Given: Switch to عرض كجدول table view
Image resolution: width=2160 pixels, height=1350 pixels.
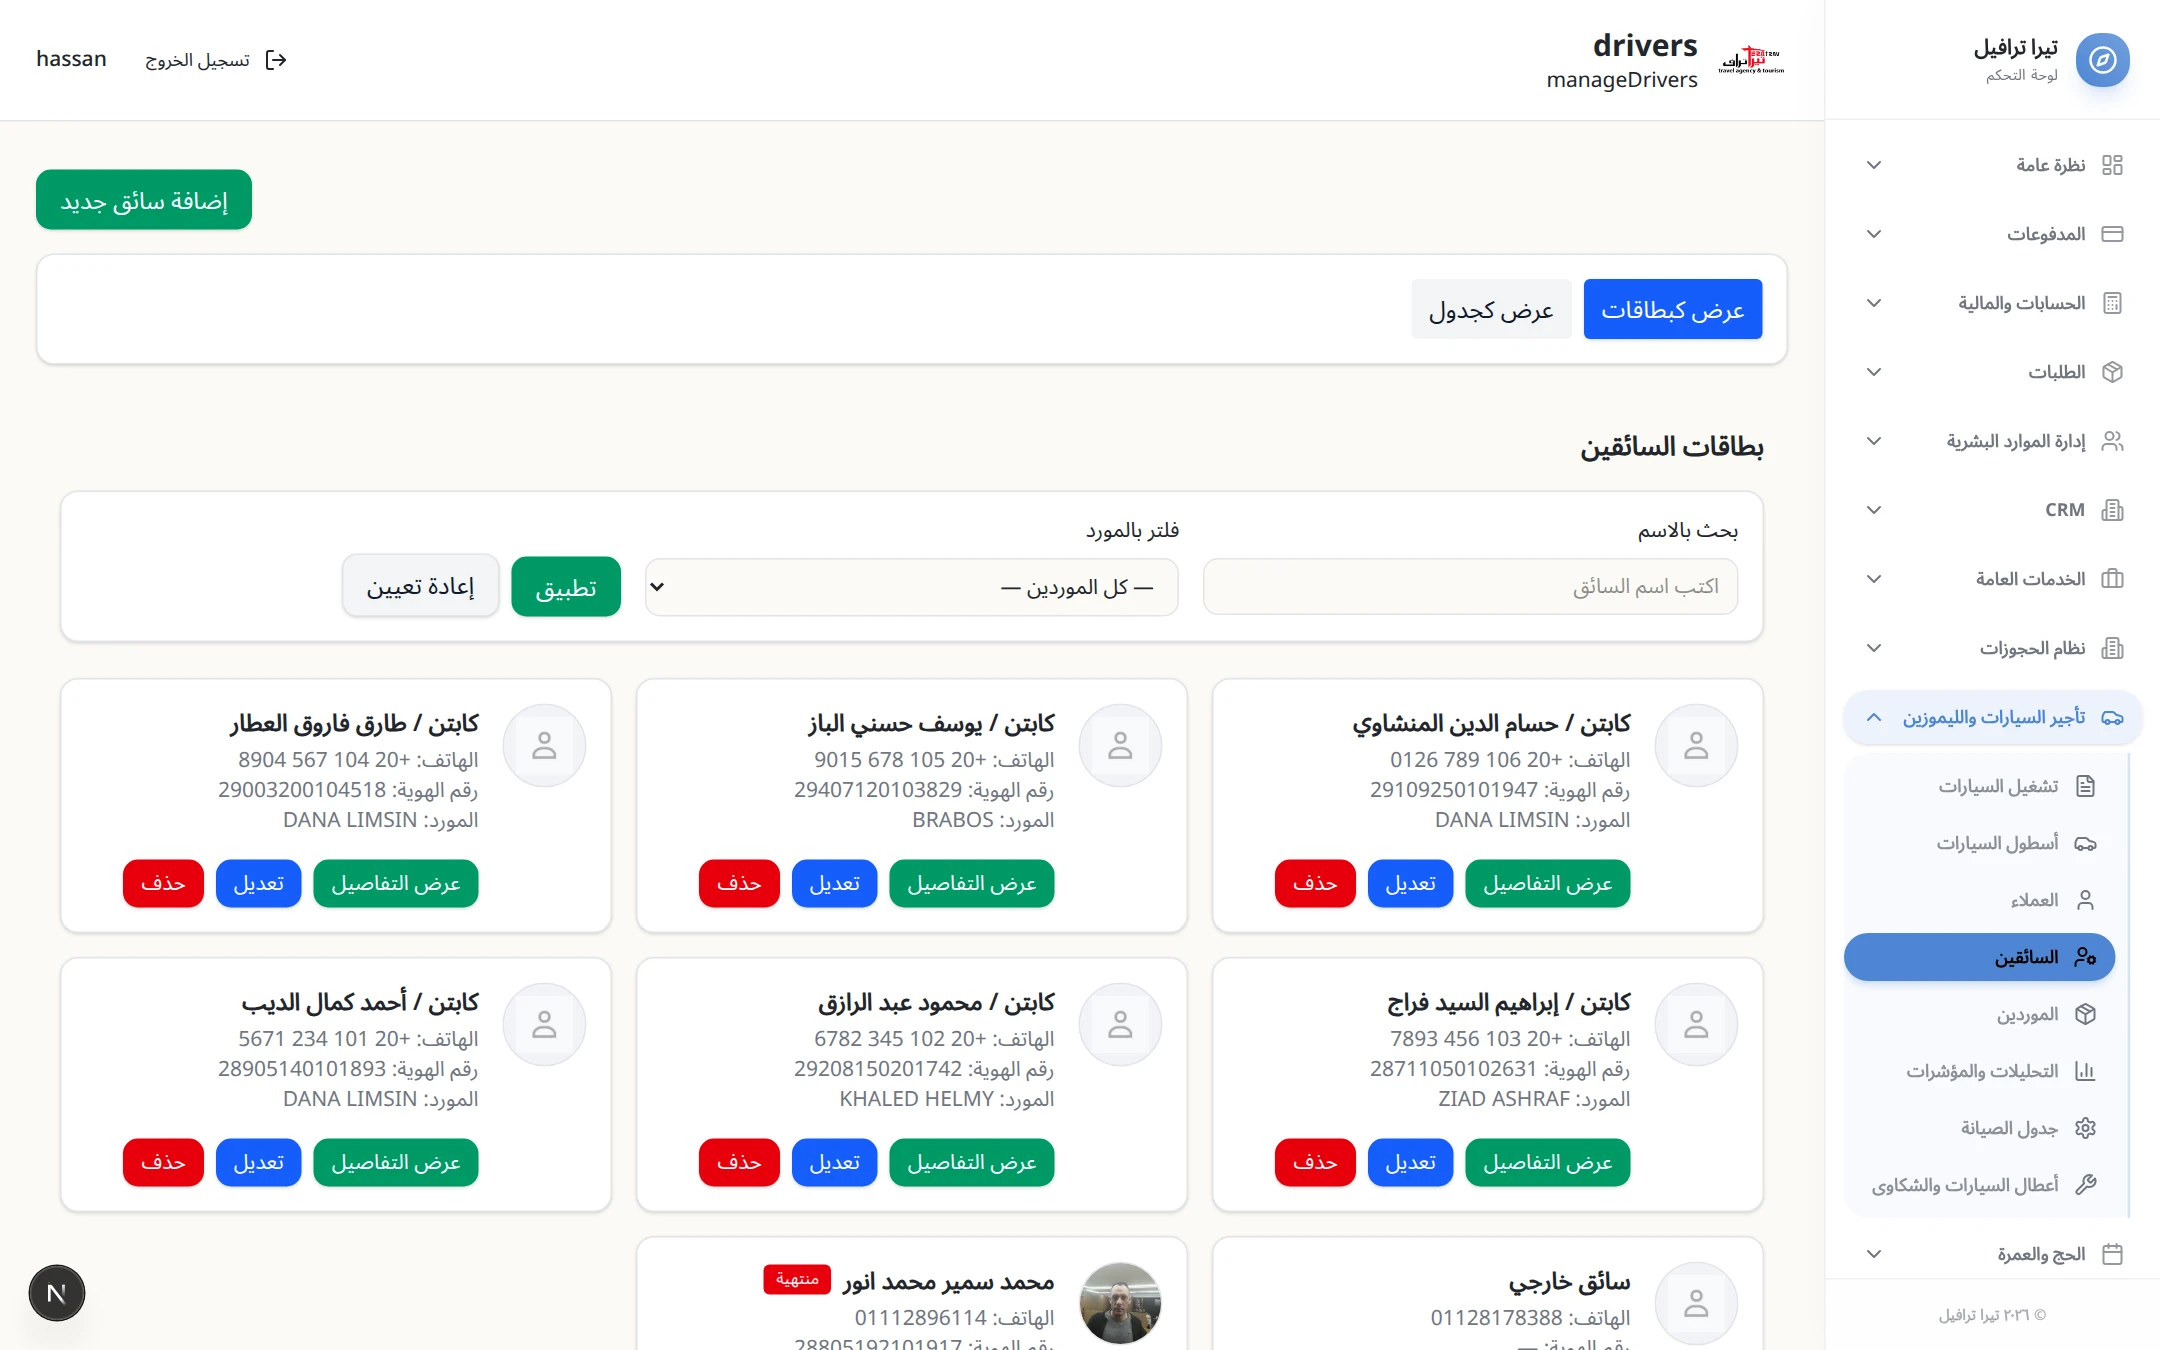Looking at the screenshot, I should (x=1491, y=309).
